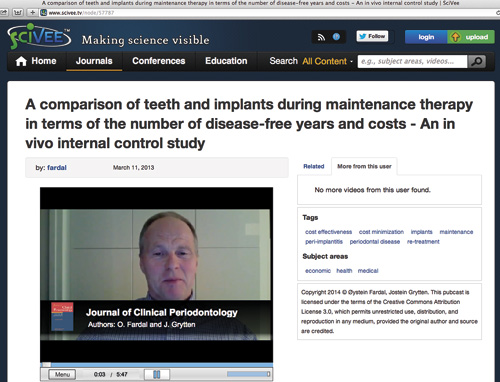Click the article title heading

249,124
